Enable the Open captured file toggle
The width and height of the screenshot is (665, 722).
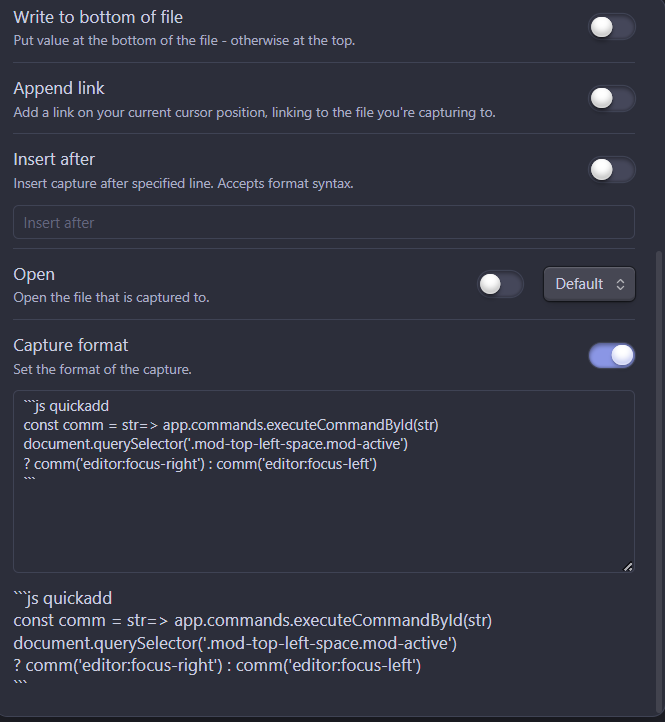[500, 284]
